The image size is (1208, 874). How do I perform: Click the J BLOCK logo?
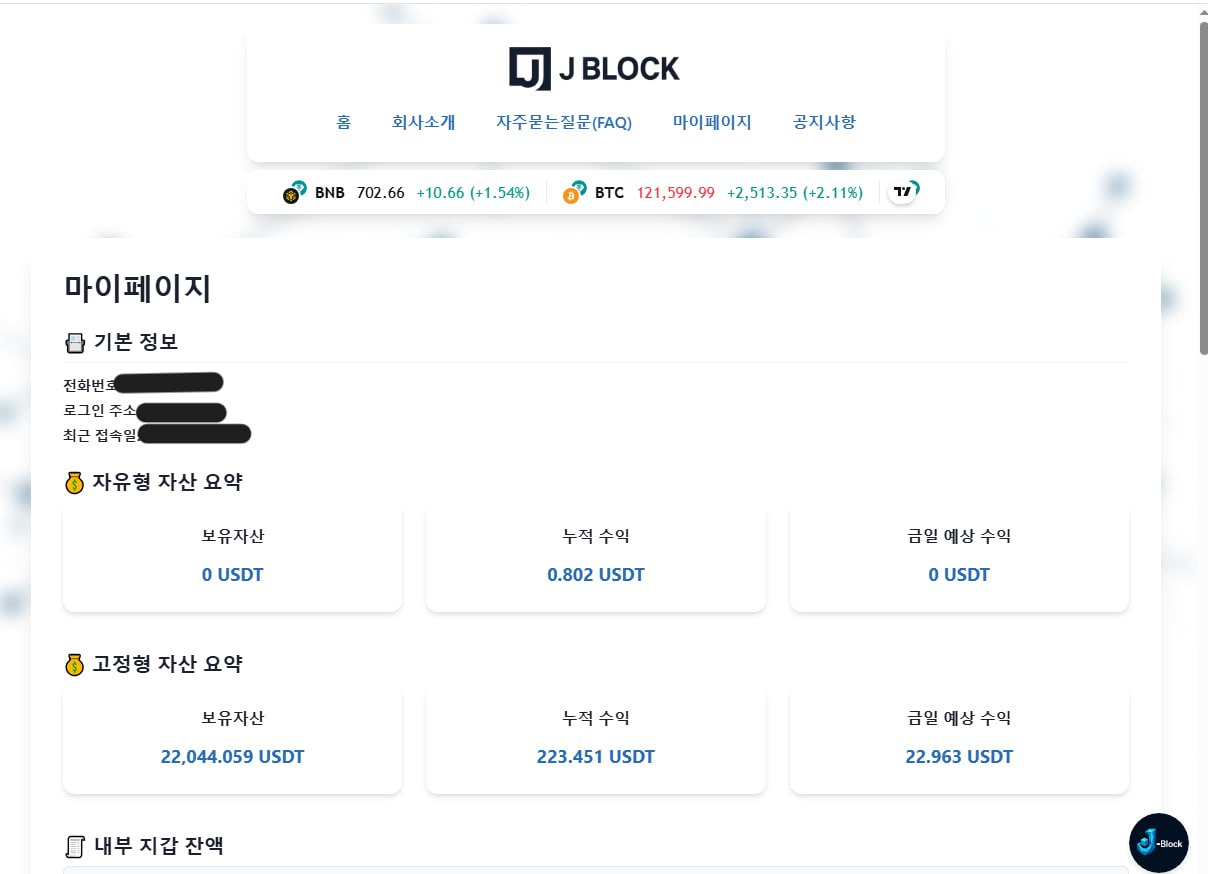594,69
